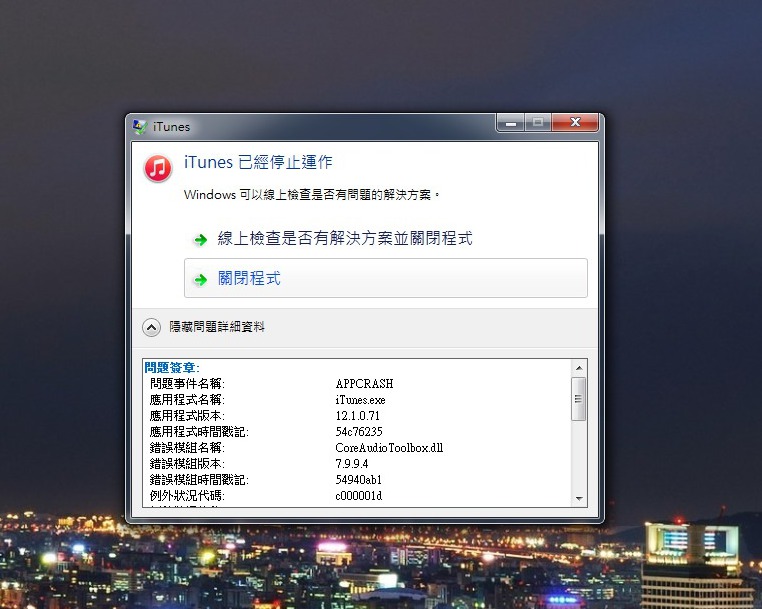
Task: Click the details scrollbar thumb
Action: point(578,399)
